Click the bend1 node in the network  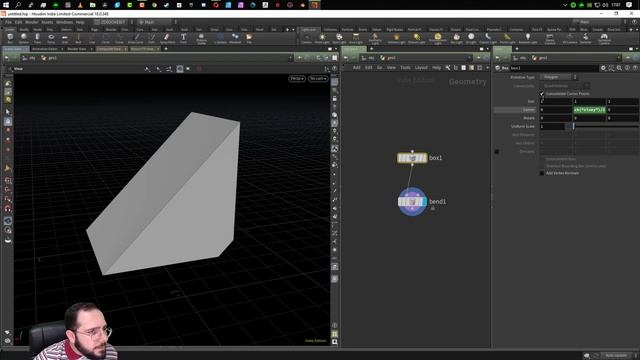coord(412,201)
